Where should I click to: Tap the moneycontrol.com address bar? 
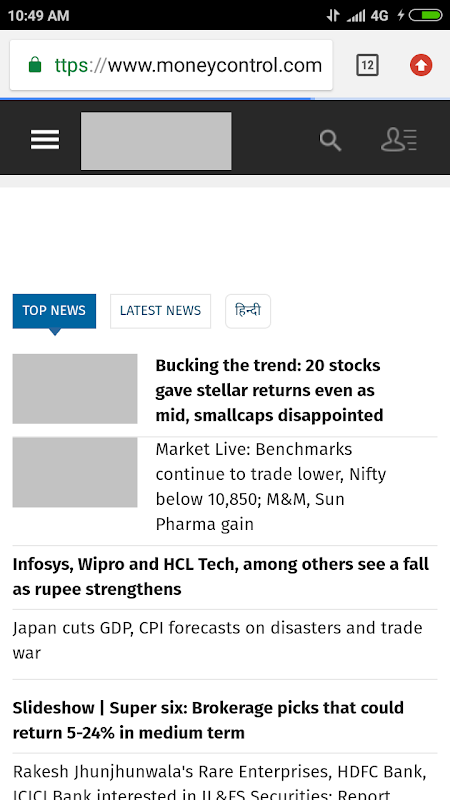pyautogui.click(x=171, y=65)
